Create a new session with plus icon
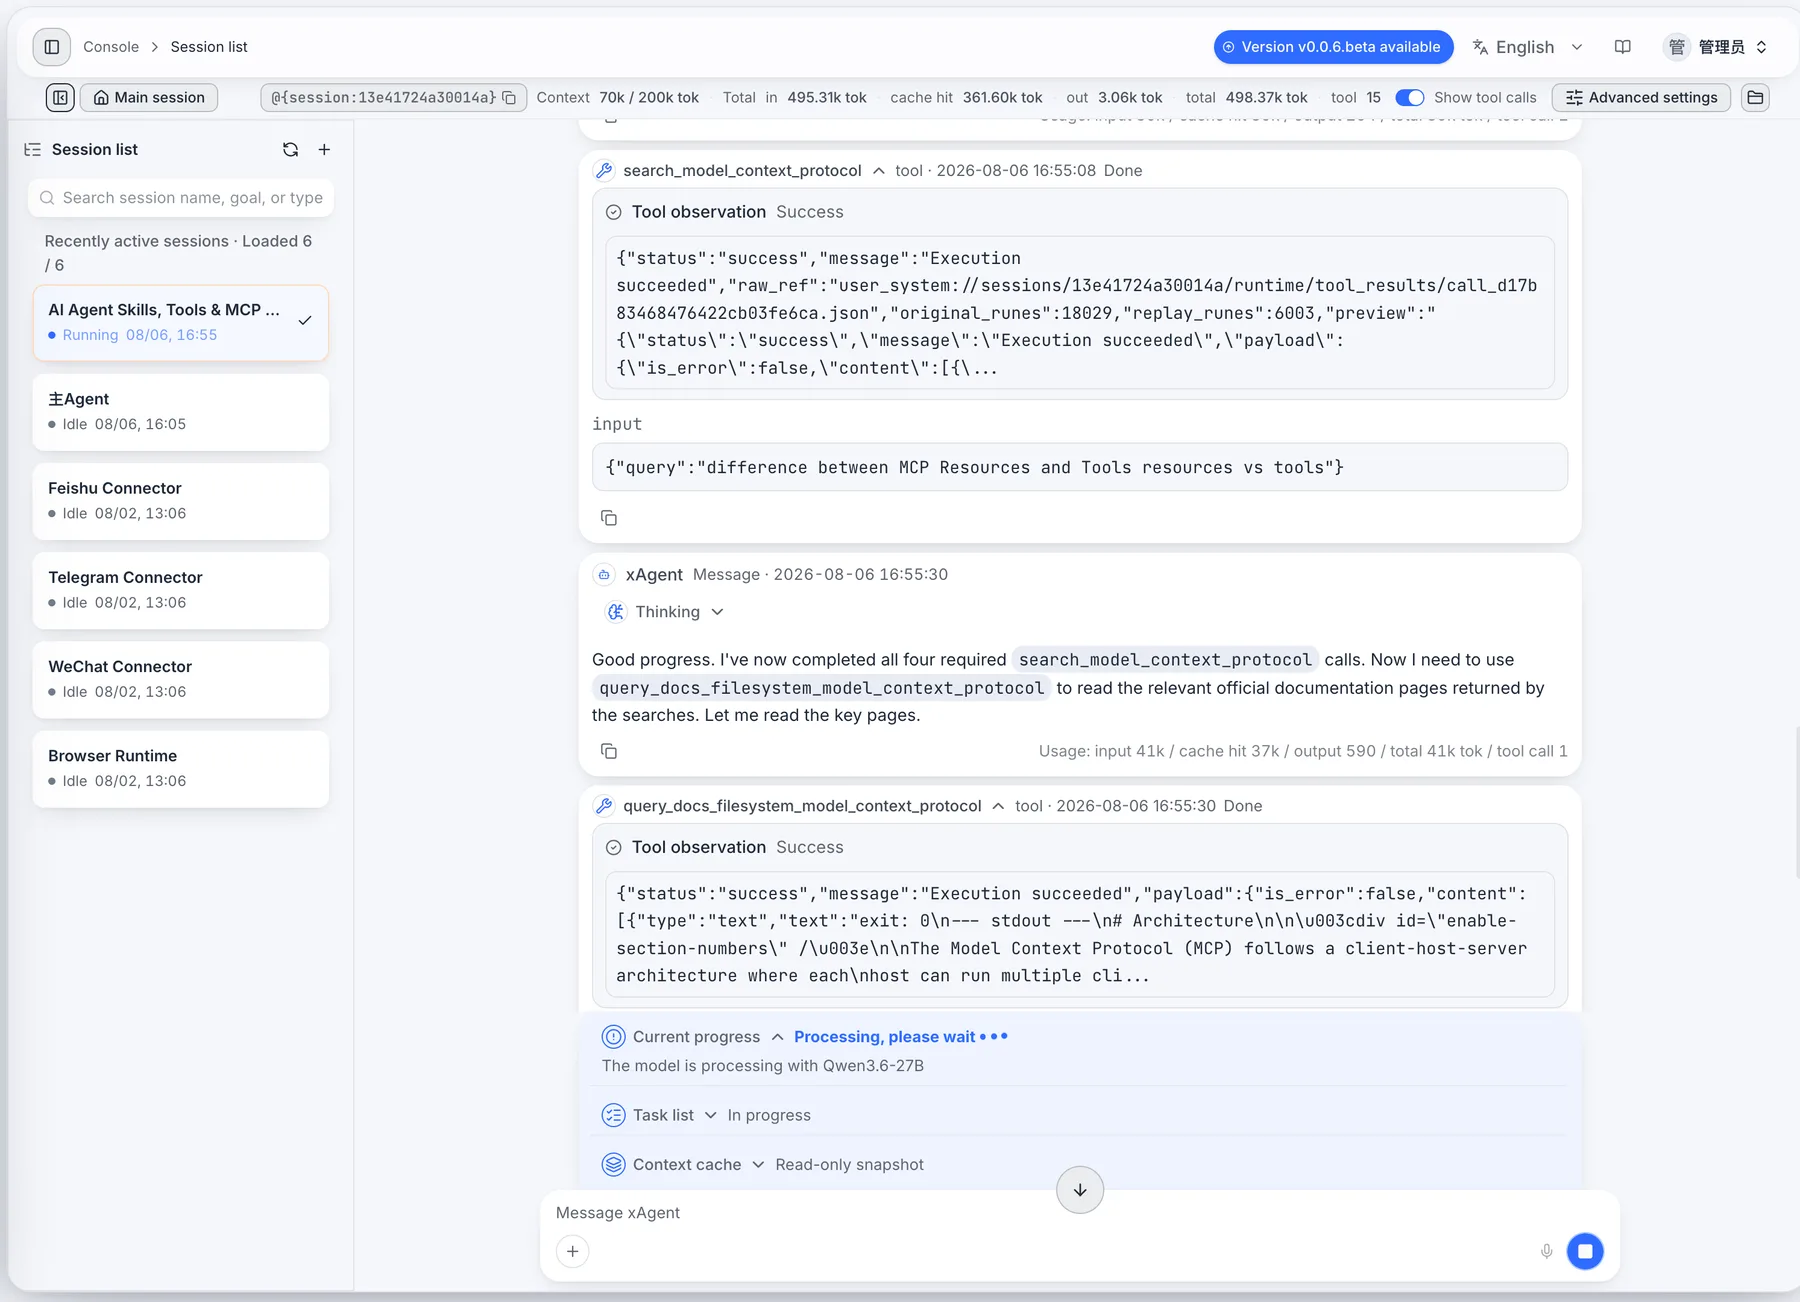Image resolution: width=1800 pixels, height=1302 pixels. pos(324,149)
